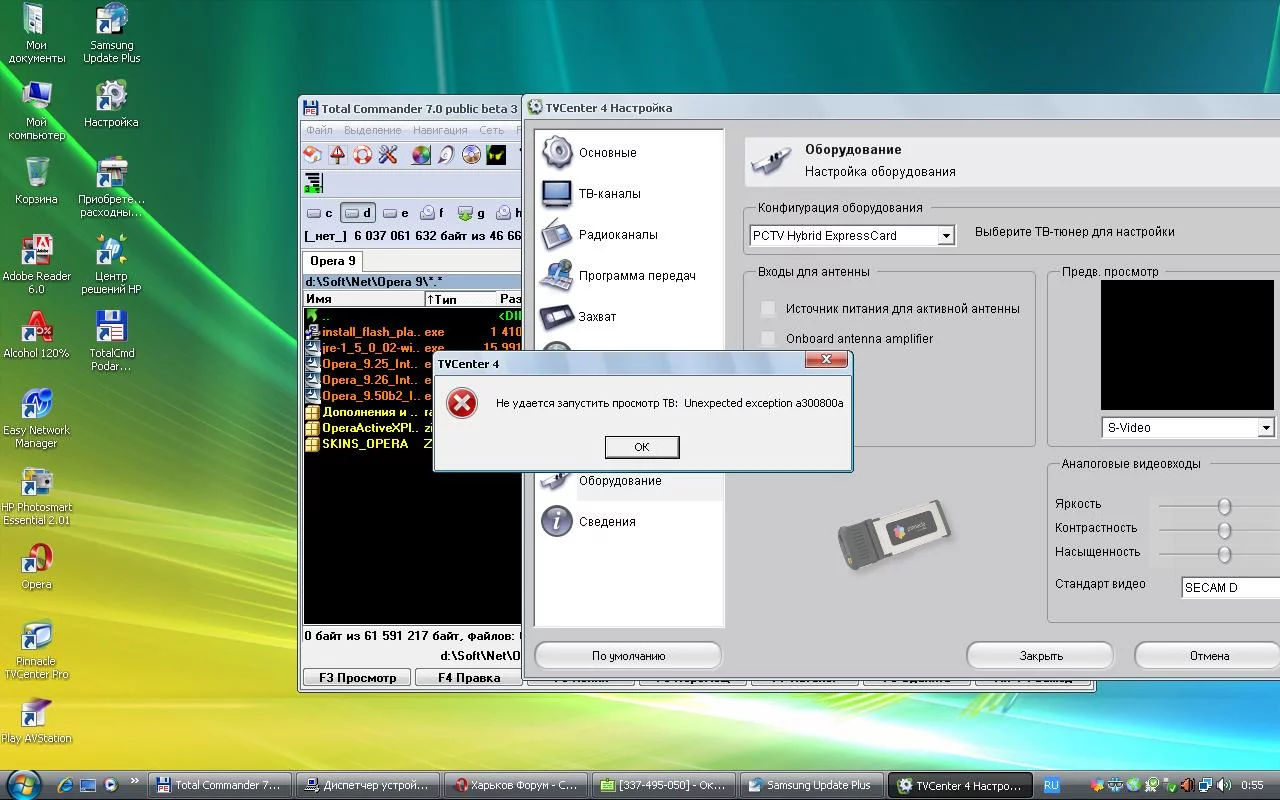Click the video preview area

(x=1187, y=345)
